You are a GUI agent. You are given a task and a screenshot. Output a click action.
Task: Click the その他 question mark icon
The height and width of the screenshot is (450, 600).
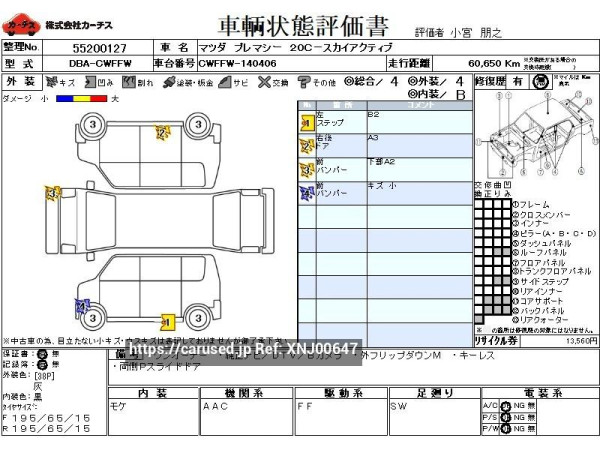[x=304, y=82]
